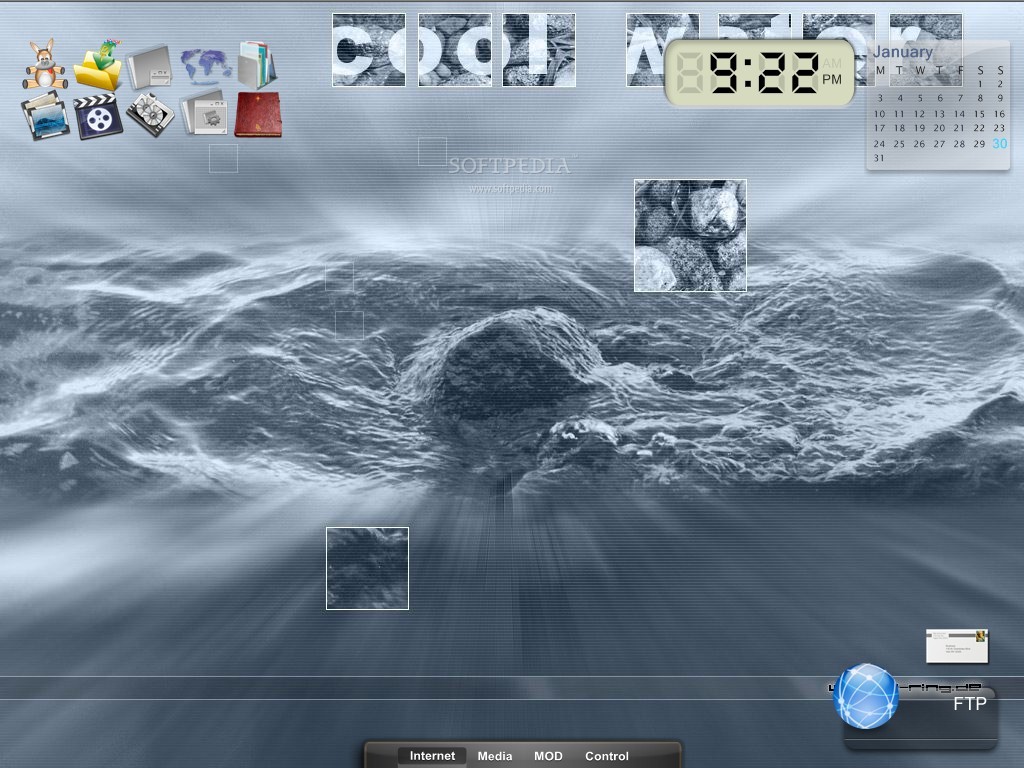The height and width of the screenshot is (768, 1024).
Task: Click the highlighted date 30 in calendar
Action: [999, 144]
